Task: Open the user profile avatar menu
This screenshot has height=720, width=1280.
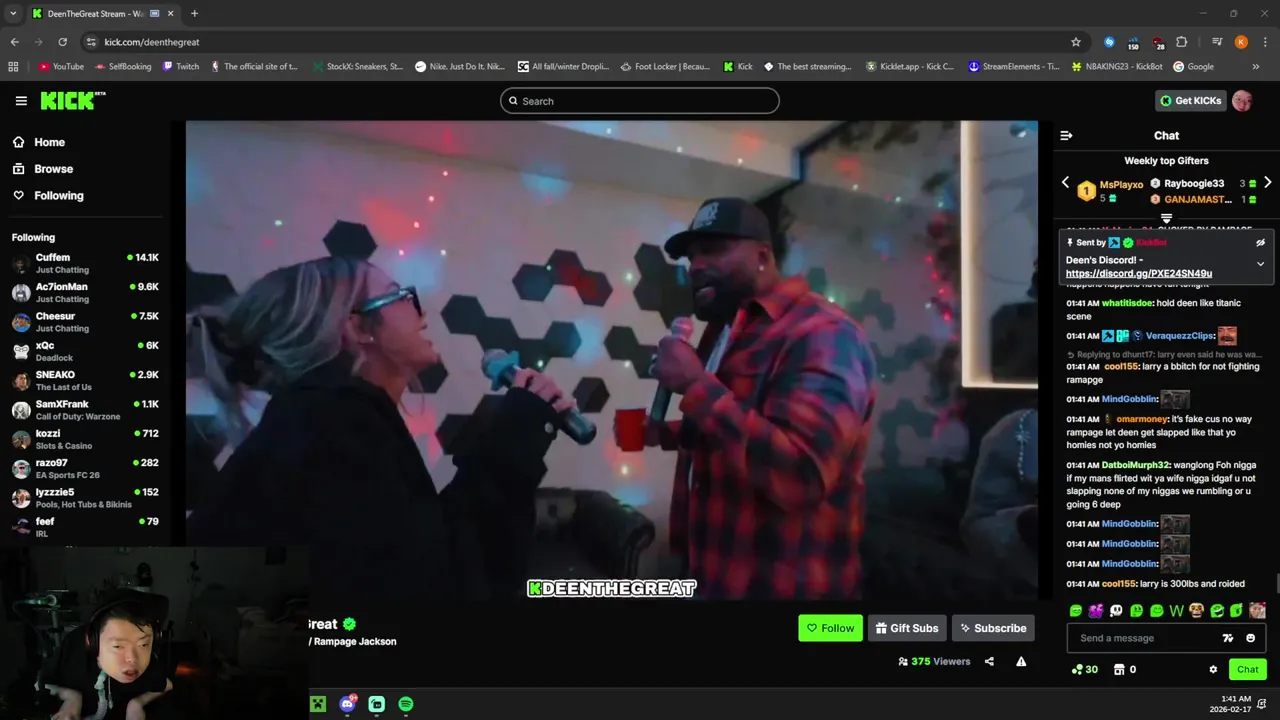Action: (1242, 101)
